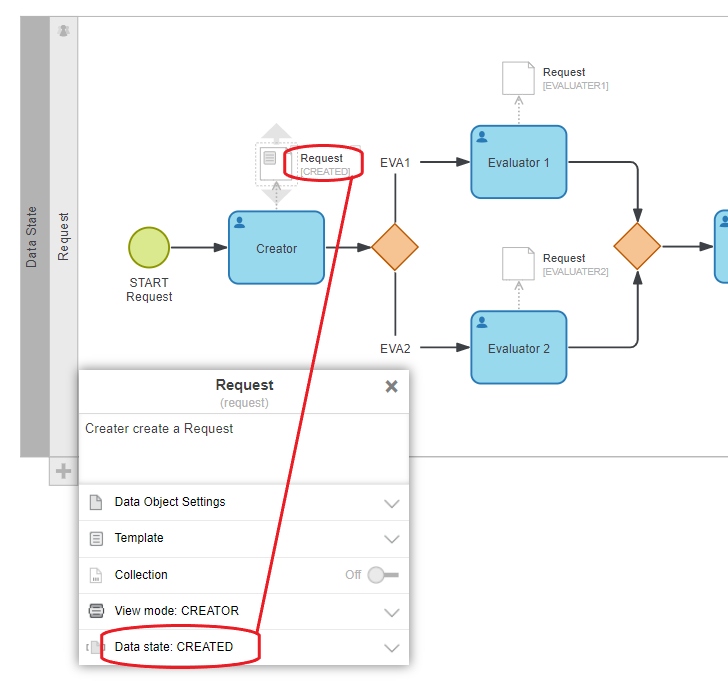This screenshot has height=698, width=728.
Task: Expand the Data Object Settings section
Action: pyautogui.click(x=391, y=503)
